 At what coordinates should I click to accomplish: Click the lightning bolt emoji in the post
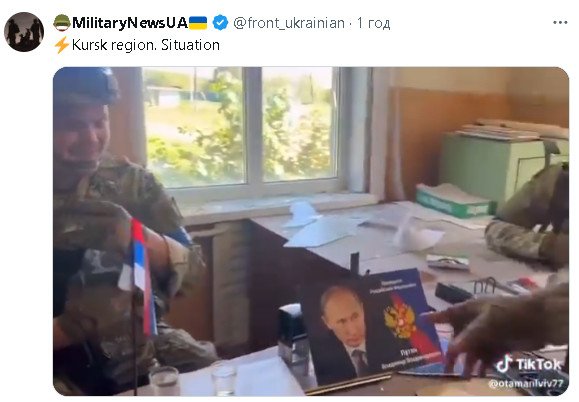(62, 45)
